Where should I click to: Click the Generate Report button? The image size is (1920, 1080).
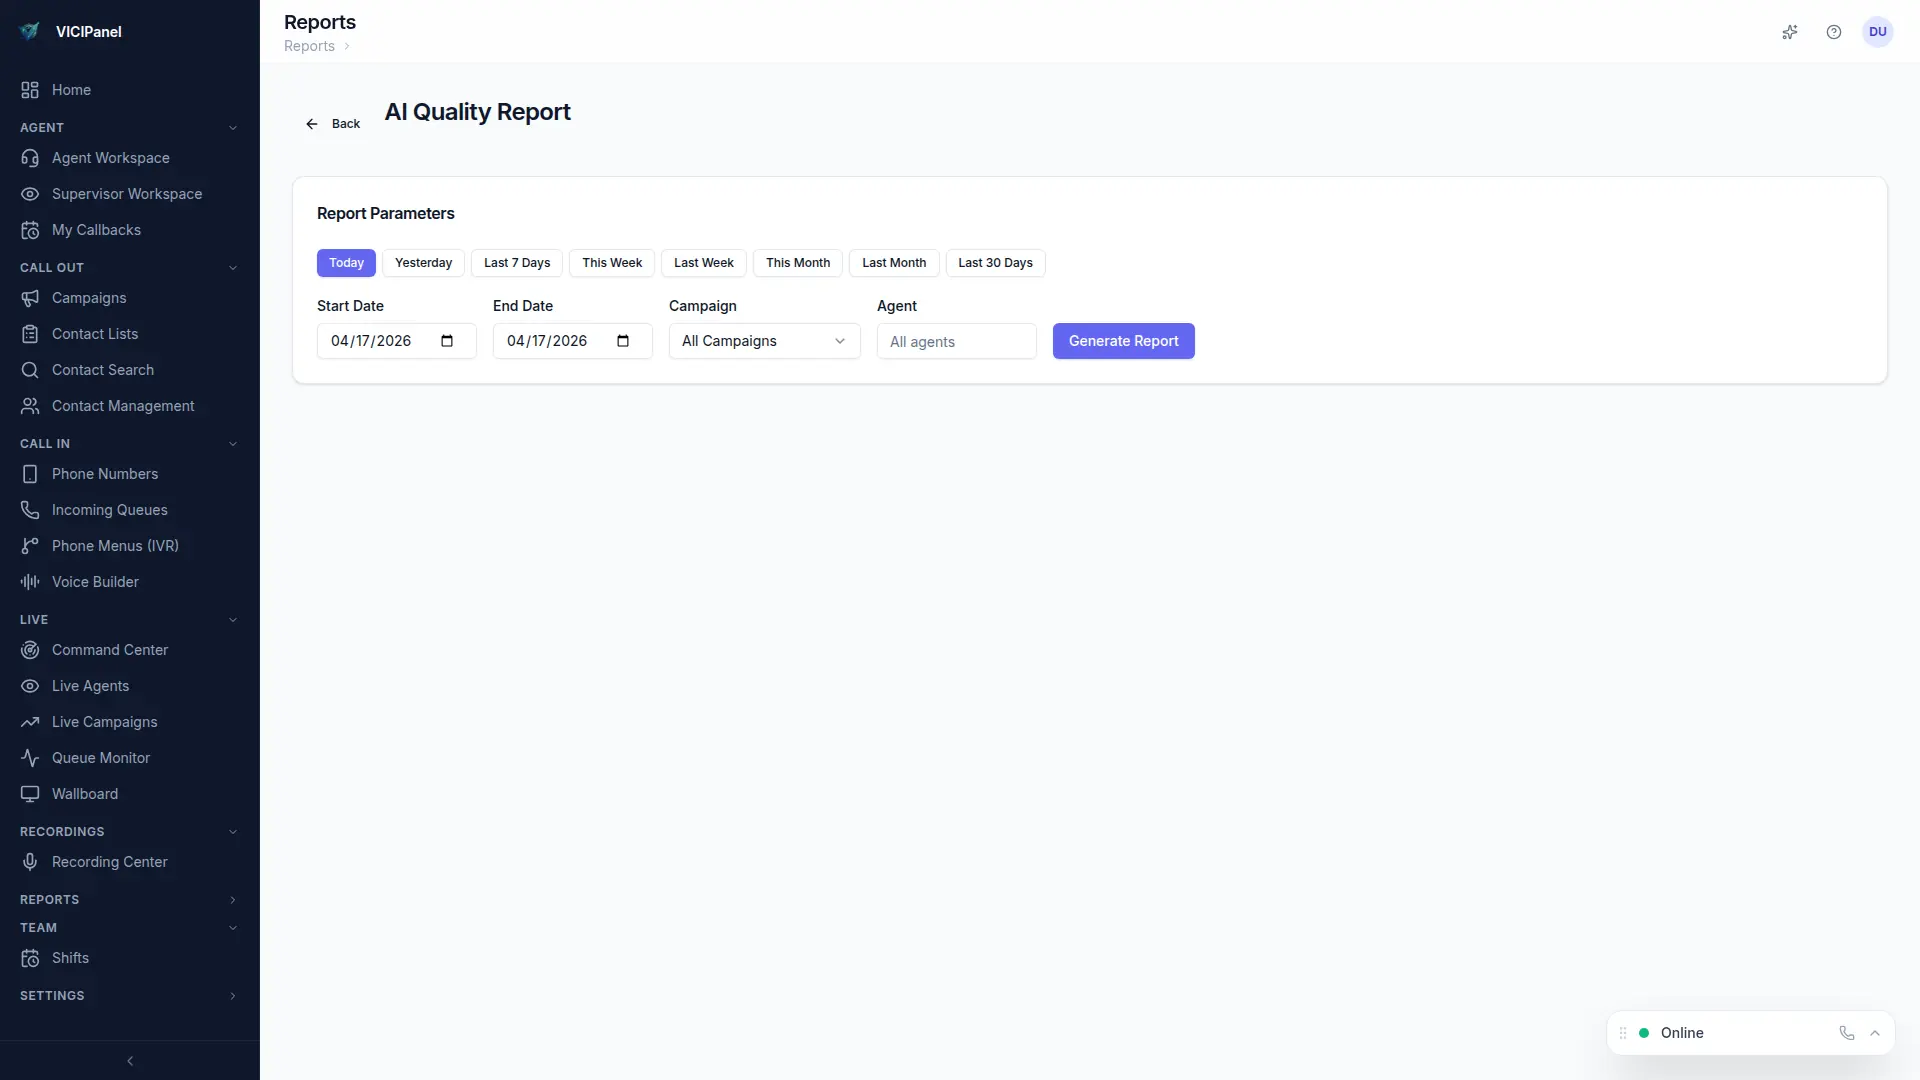[x=1123, y=341]
